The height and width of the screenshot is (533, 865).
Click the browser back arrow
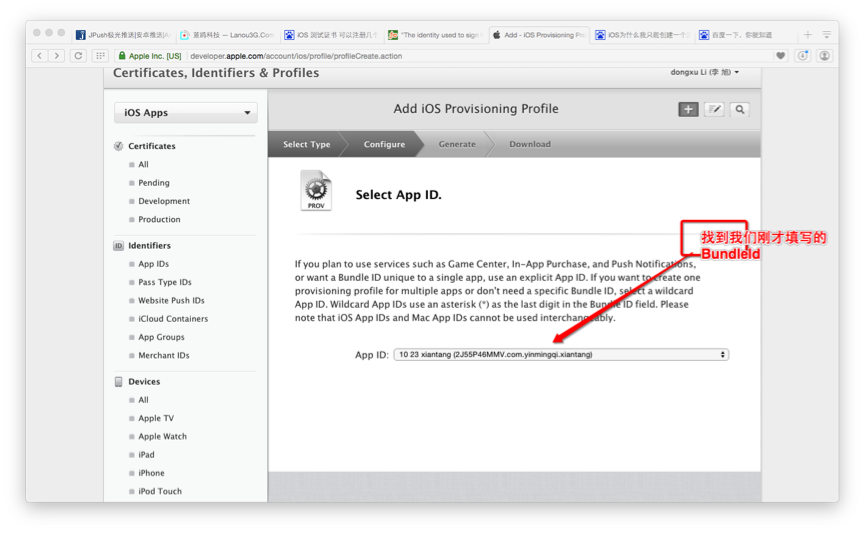pos(39,56)
